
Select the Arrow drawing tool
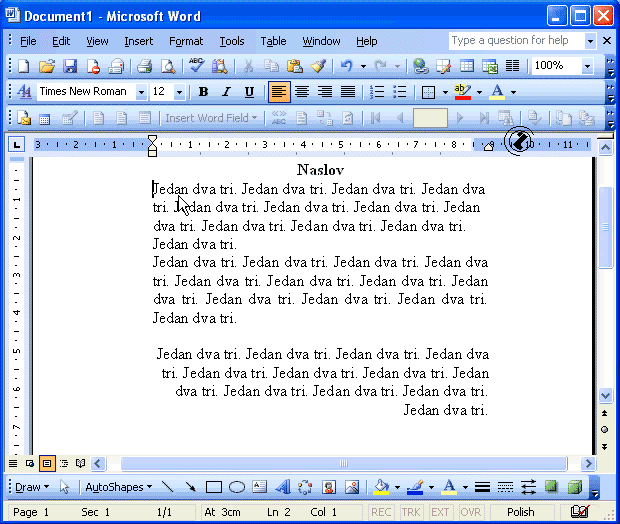click(191, 487)
